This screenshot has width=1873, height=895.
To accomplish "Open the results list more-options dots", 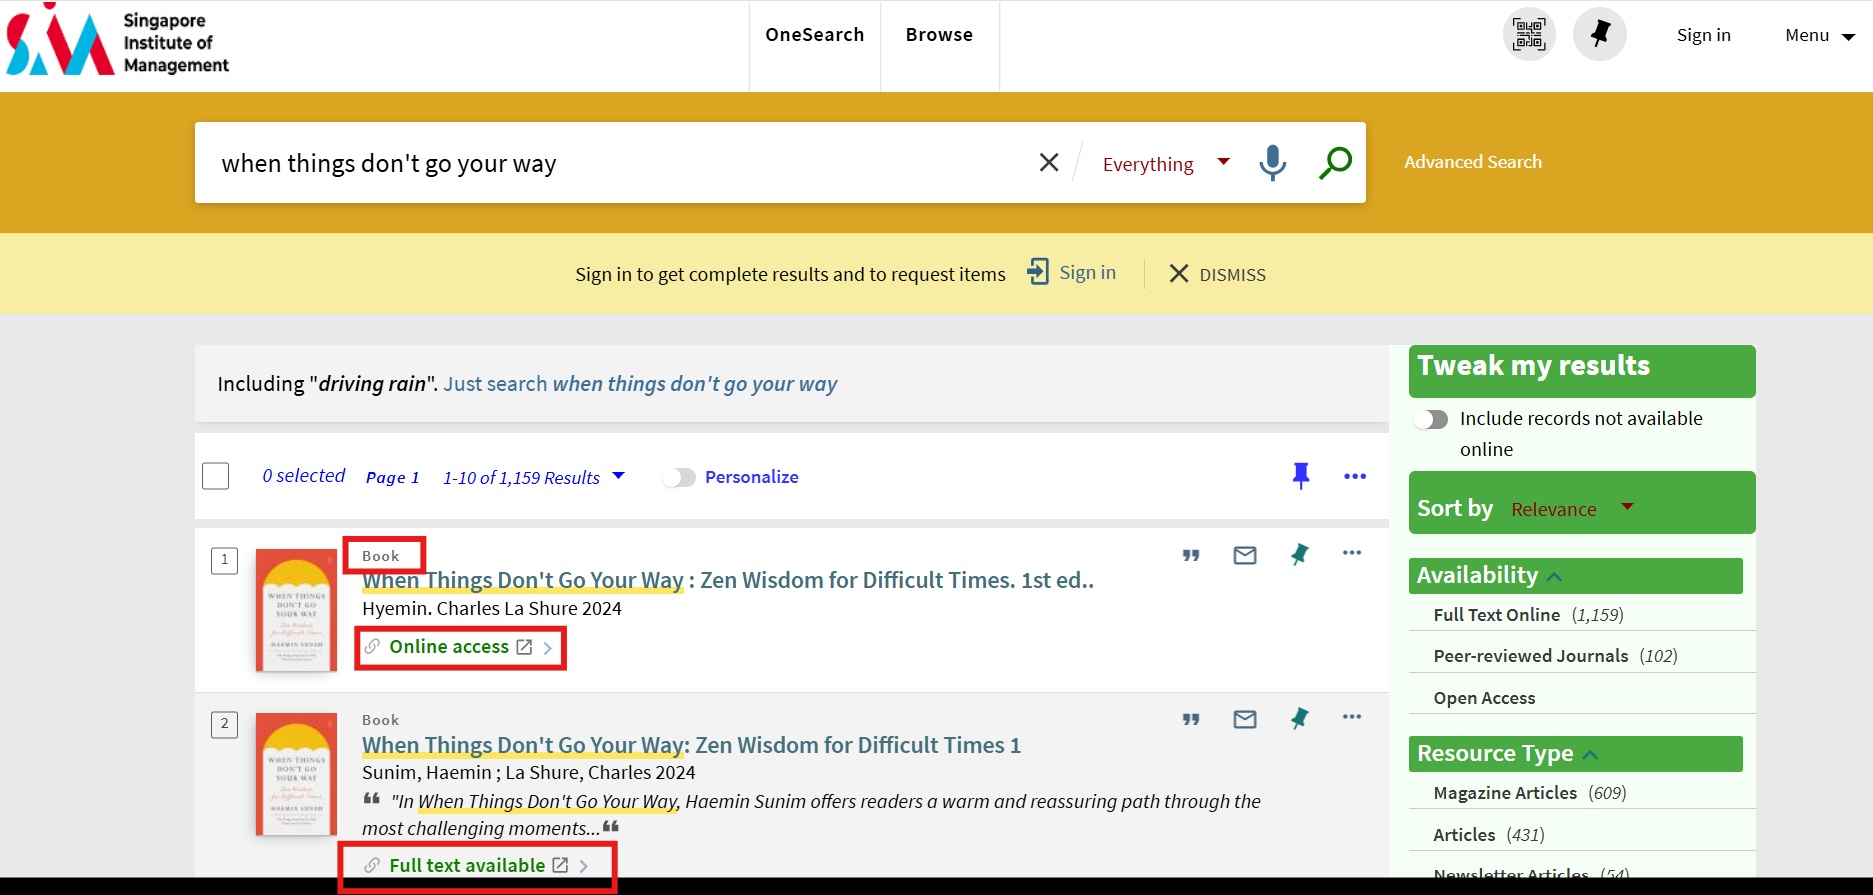I will 1355,476.
